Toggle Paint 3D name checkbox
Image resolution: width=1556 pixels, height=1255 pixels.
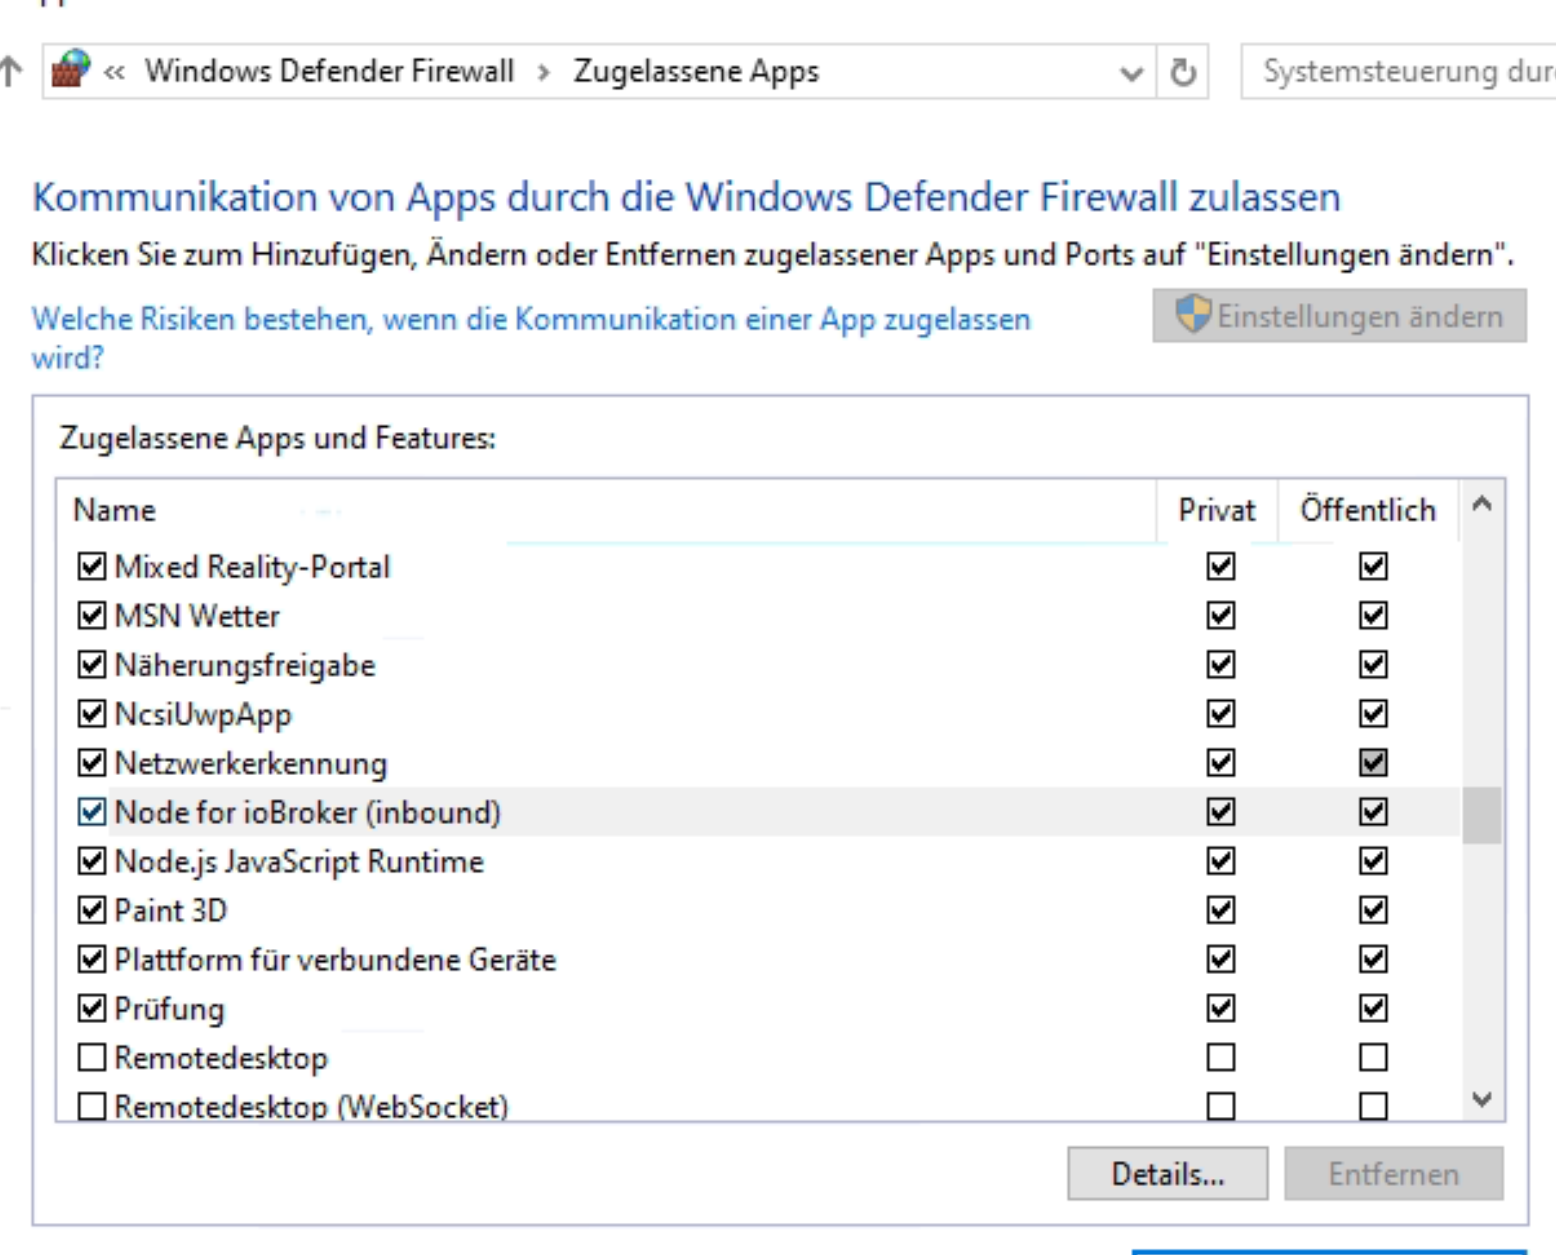(x=91, y=910)
